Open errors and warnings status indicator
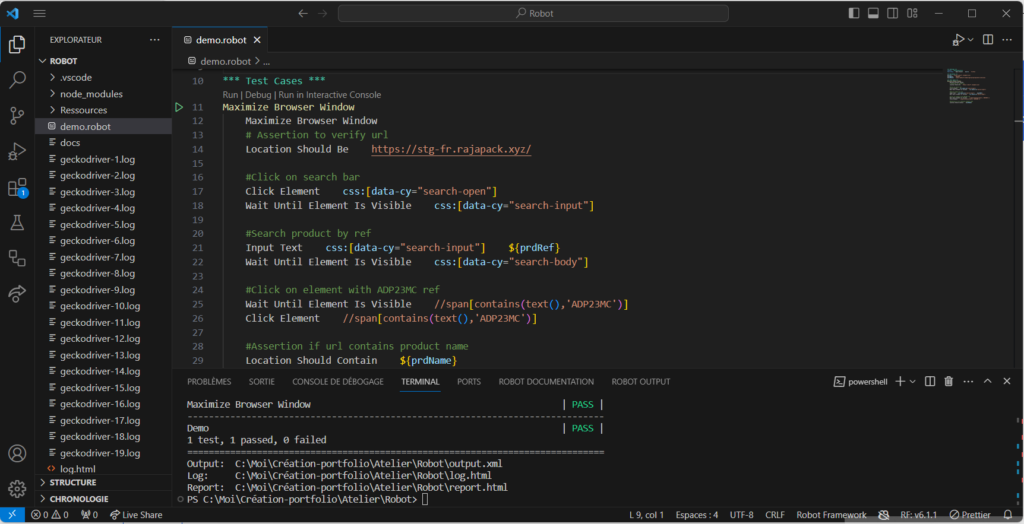This screenshot has width=1024, height=524. point(50,515)
